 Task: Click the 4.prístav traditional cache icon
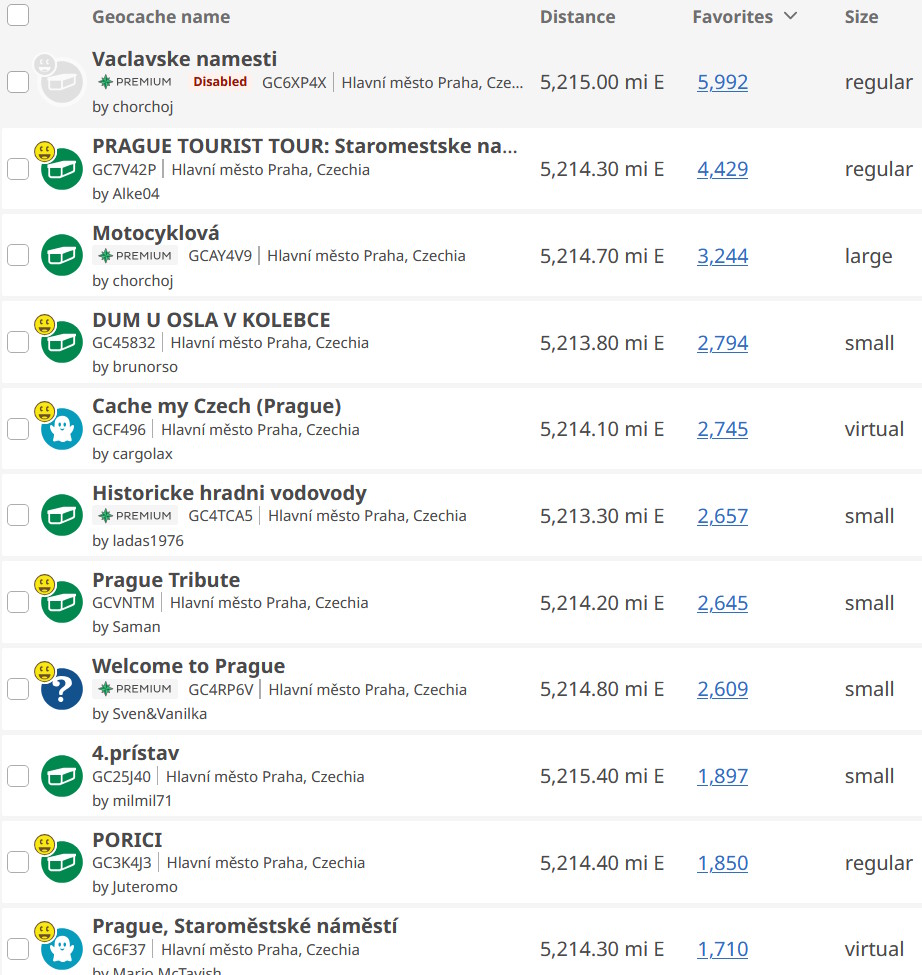pos(62,776)
